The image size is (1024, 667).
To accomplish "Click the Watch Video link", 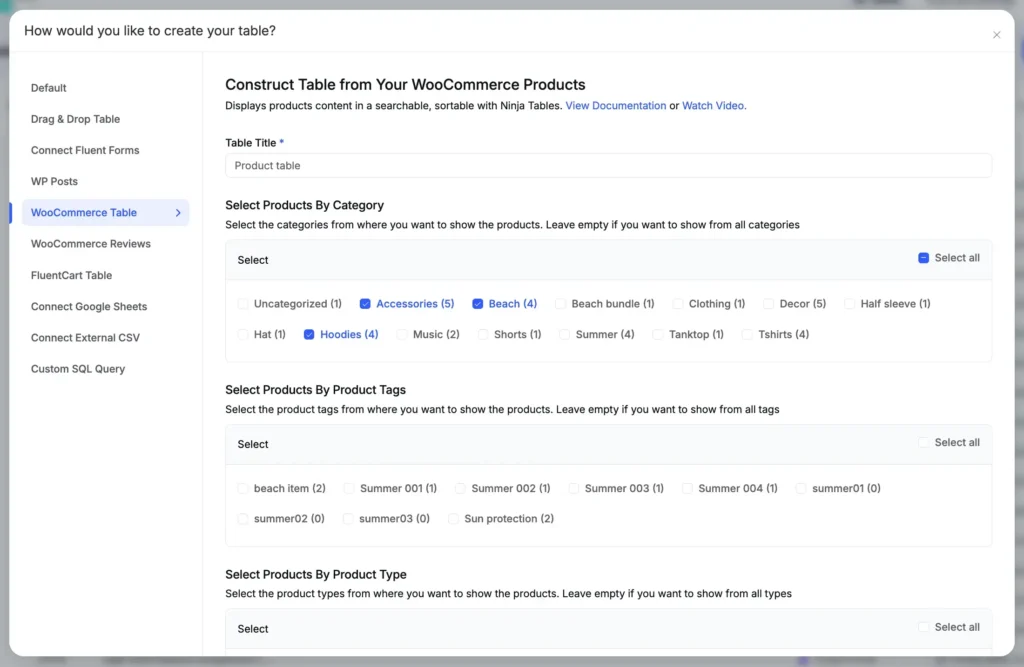I will tap(713, 105).
